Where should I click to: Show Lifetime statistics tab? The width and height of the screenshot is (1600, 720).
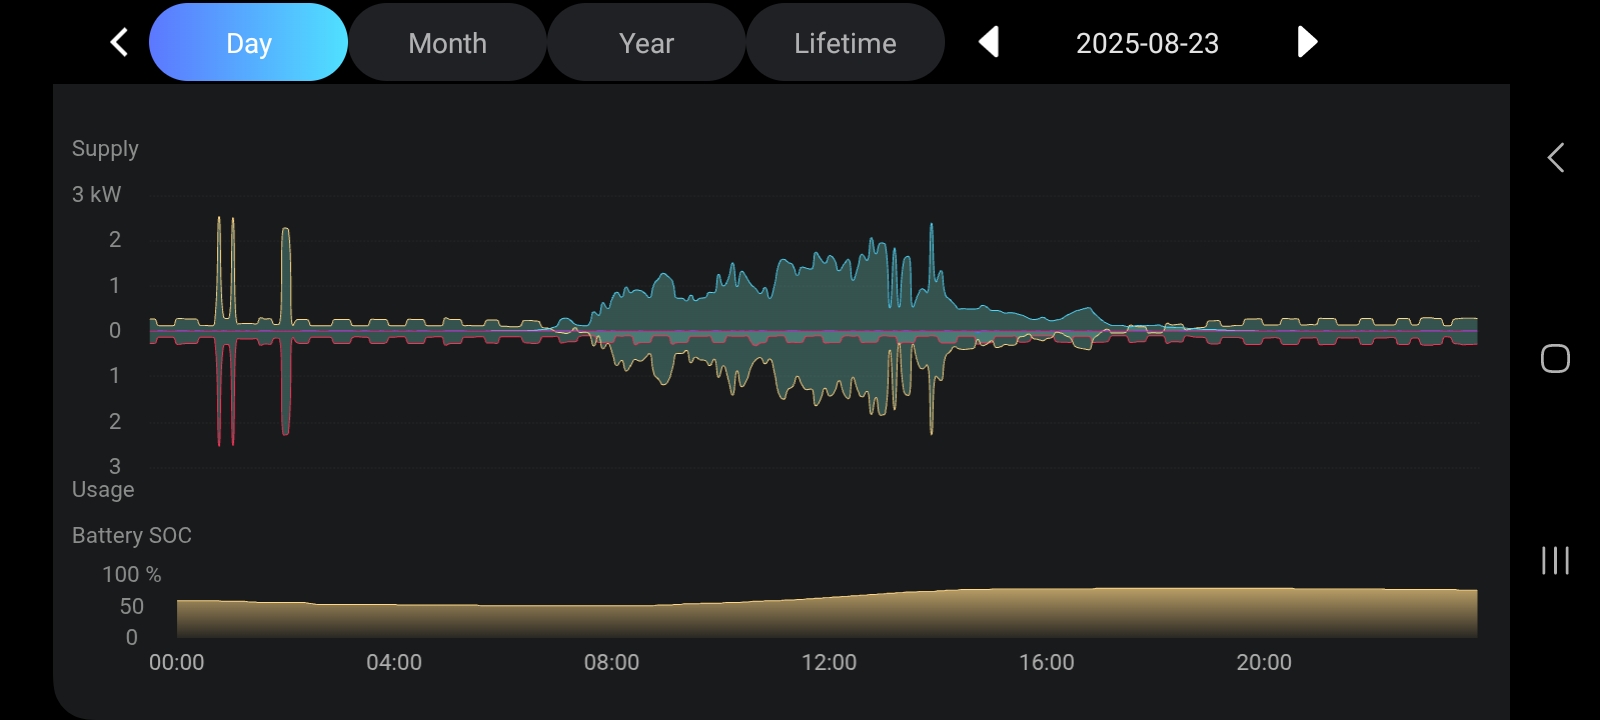coord(845,43)
